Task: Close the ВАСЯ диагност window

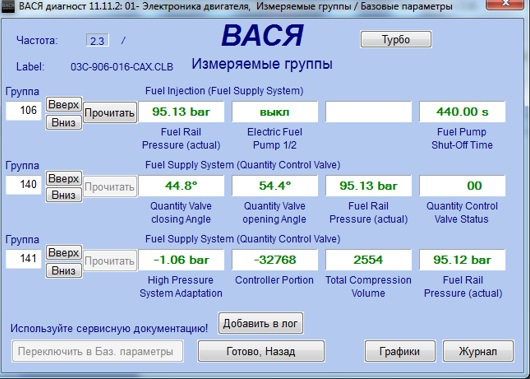Action: tap(506, 3)
